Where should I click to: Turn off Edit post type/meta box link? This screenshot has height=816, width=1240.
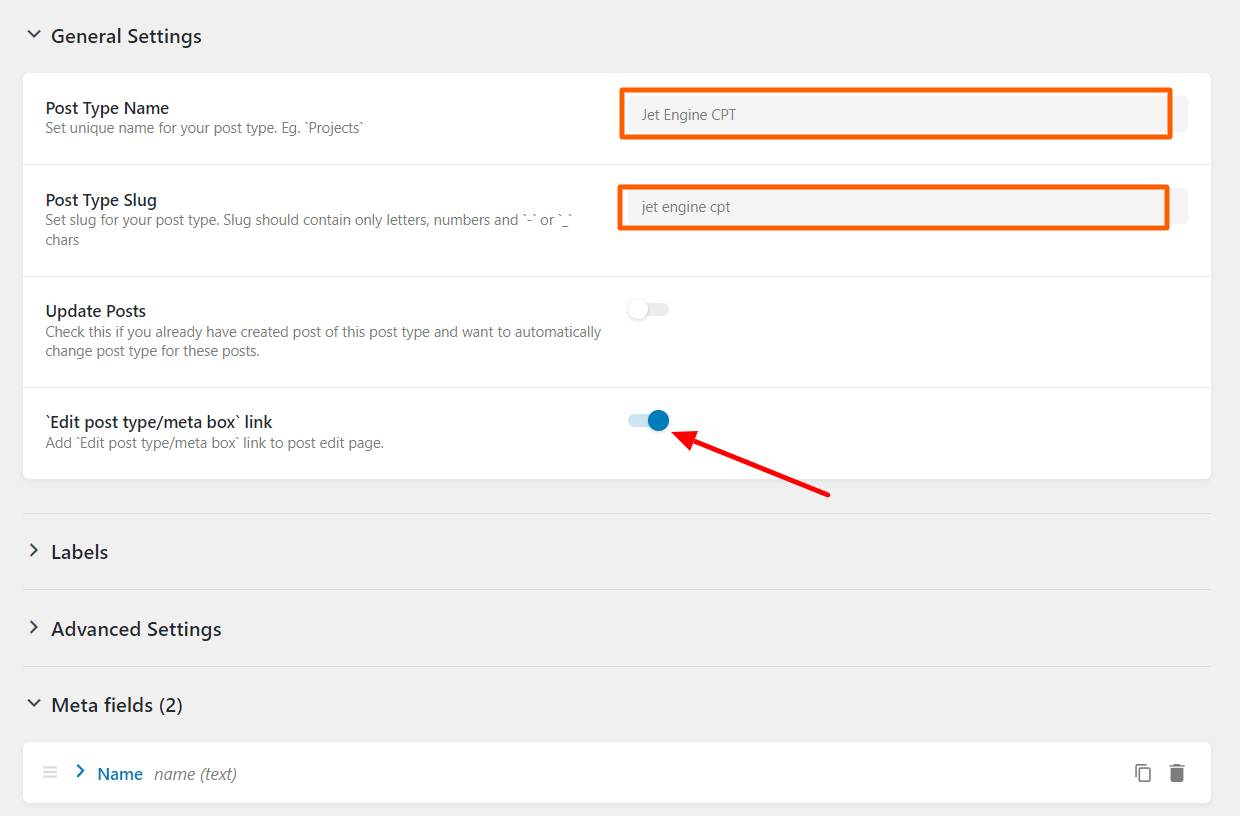(x=648, y=420)
